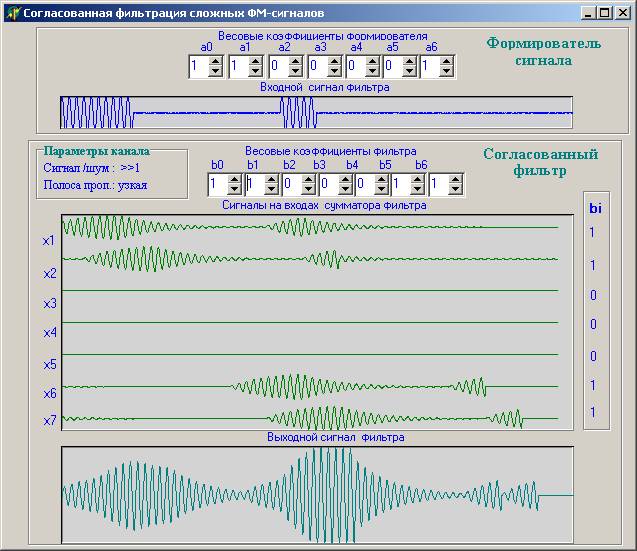
Task: Click the 'Формирователь сигнала' heading
Action: pos(544,52)
